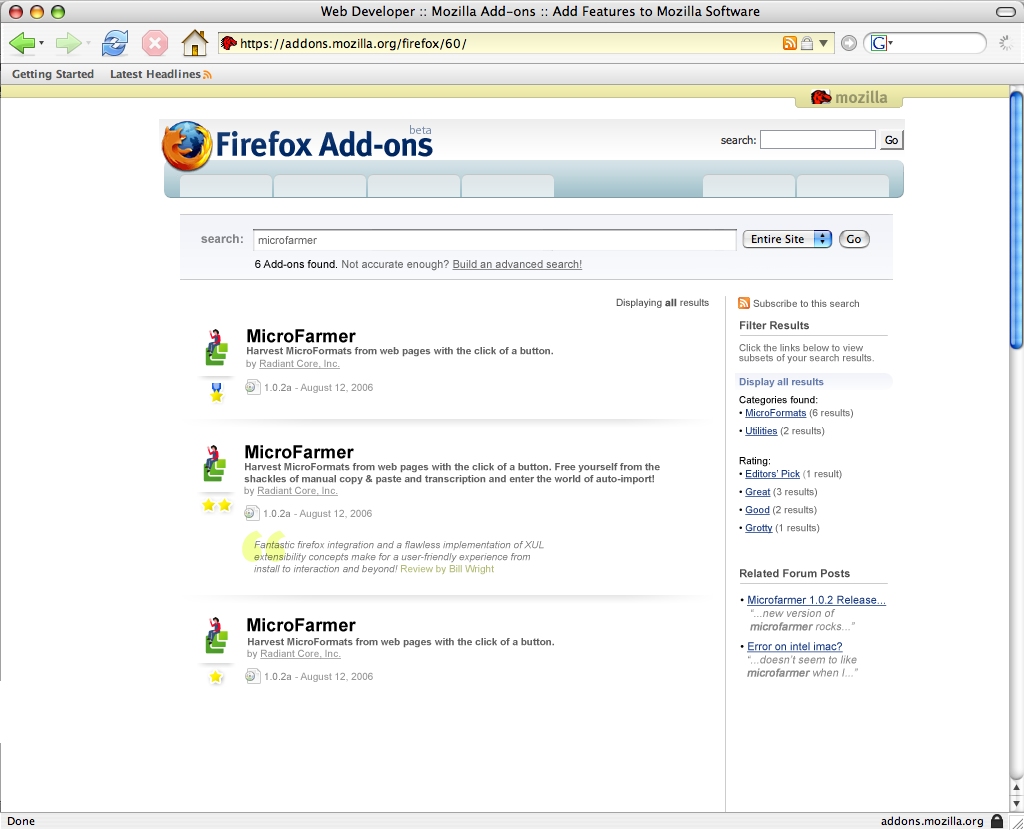This screenshot has height=830, width=1024.
Task: Click the third blank navigation tab
Action: [414, 186]
